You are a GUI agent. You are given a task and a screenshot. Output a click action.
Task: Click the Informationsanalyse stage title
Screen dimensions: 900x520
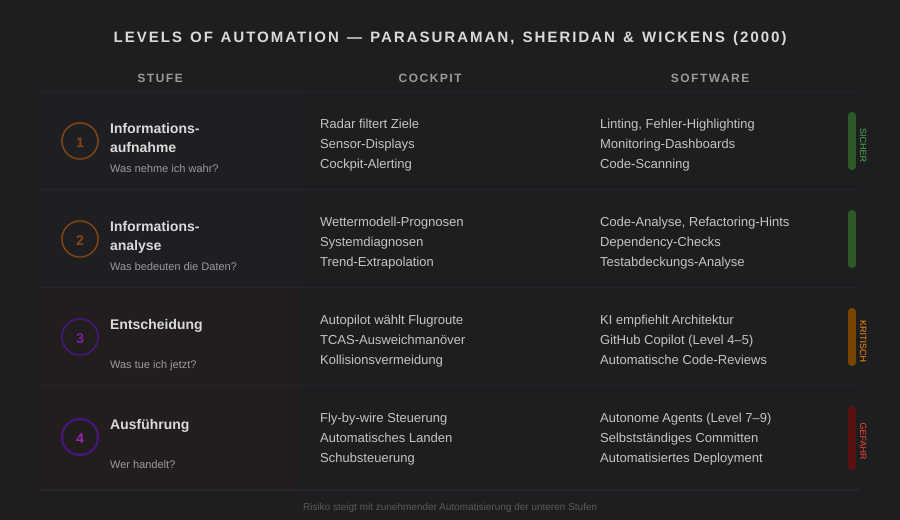pos(155,235)
